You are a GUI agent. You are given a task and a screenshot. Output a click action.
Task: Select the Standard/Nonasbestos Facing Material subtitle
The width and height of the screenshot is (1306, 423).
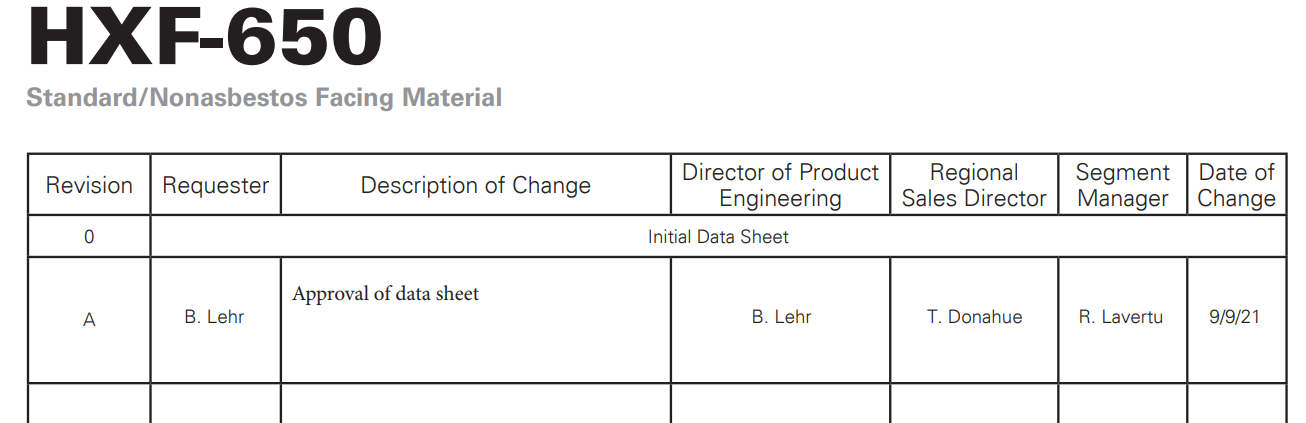pyautogui.click(x=264, y=98)
